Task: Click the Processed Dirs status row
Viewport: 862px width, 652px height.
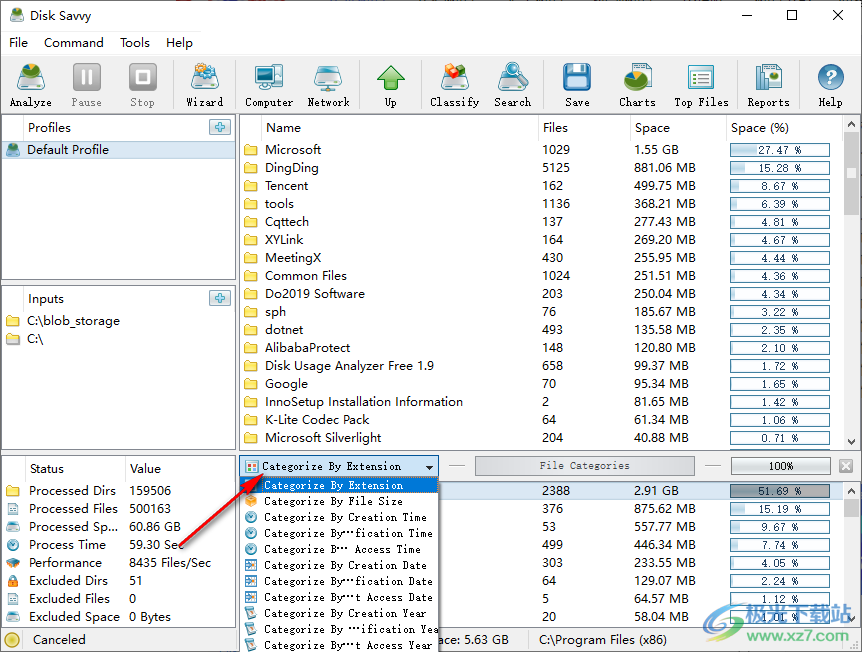Action: coord(119,490)
